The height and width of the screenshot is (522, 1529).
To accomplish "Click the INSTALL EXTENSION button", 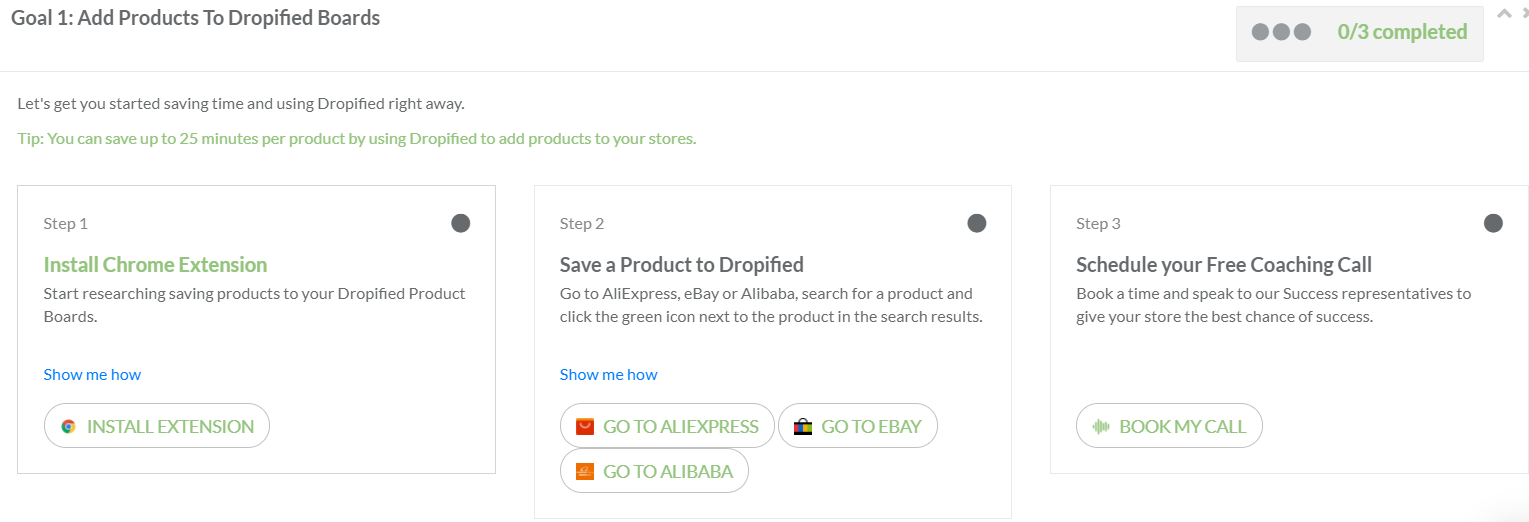I will (157, 426).
